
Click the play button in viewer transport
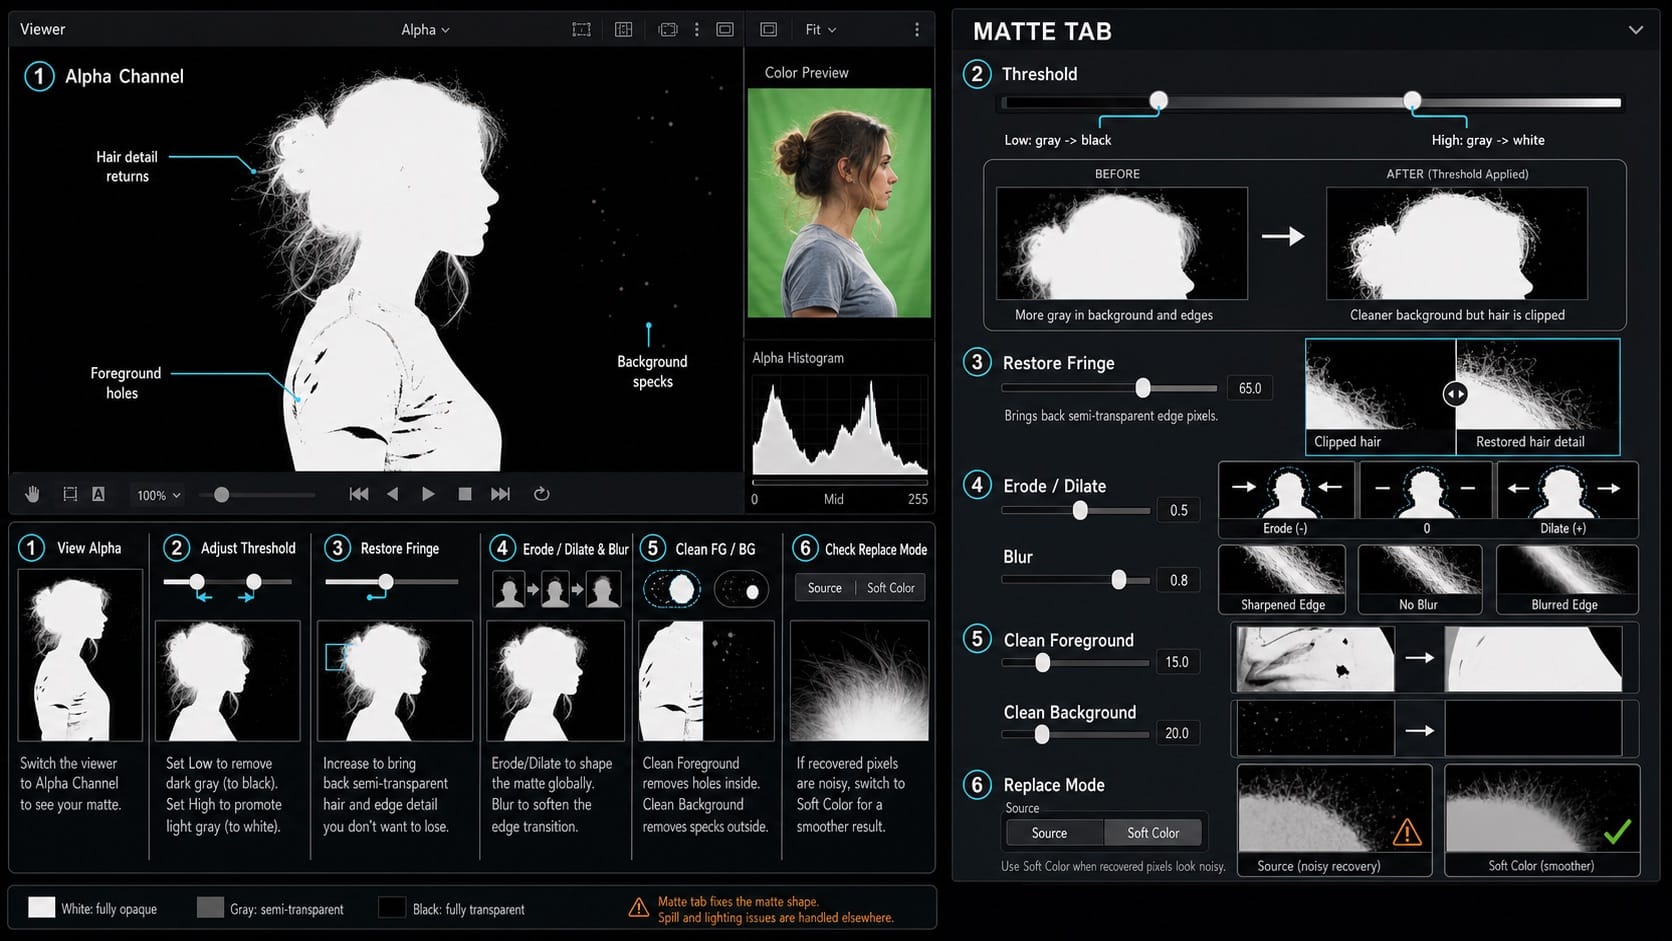pyautogui.click(x=428, y=494)
